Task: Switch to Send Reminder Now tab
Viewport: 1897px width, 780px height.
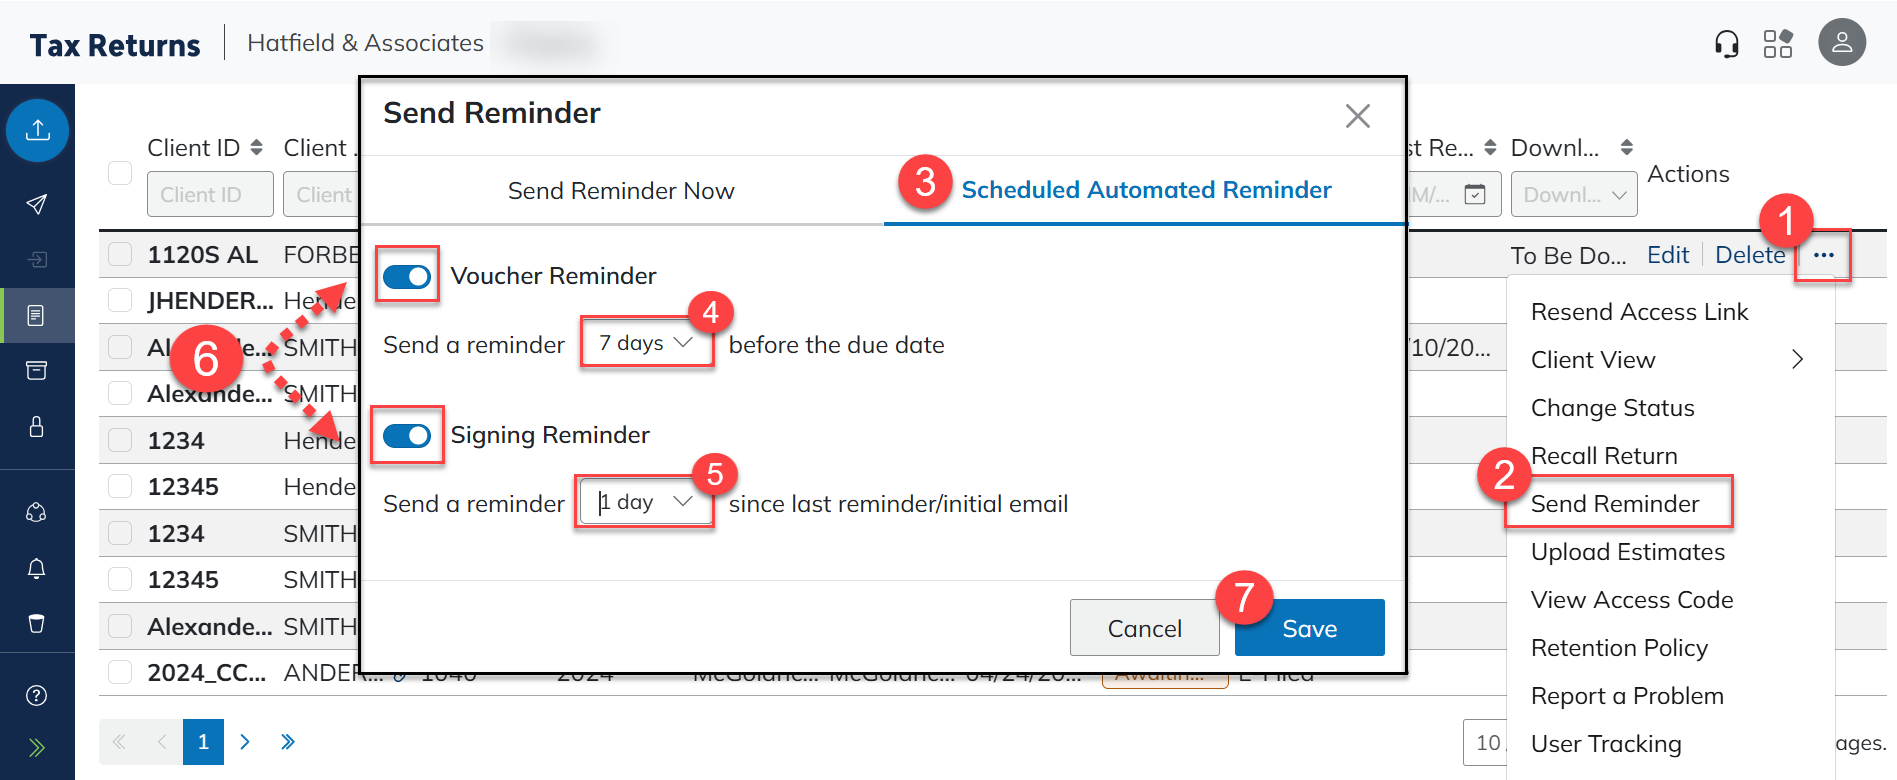Action: click(x=621, y=191)
